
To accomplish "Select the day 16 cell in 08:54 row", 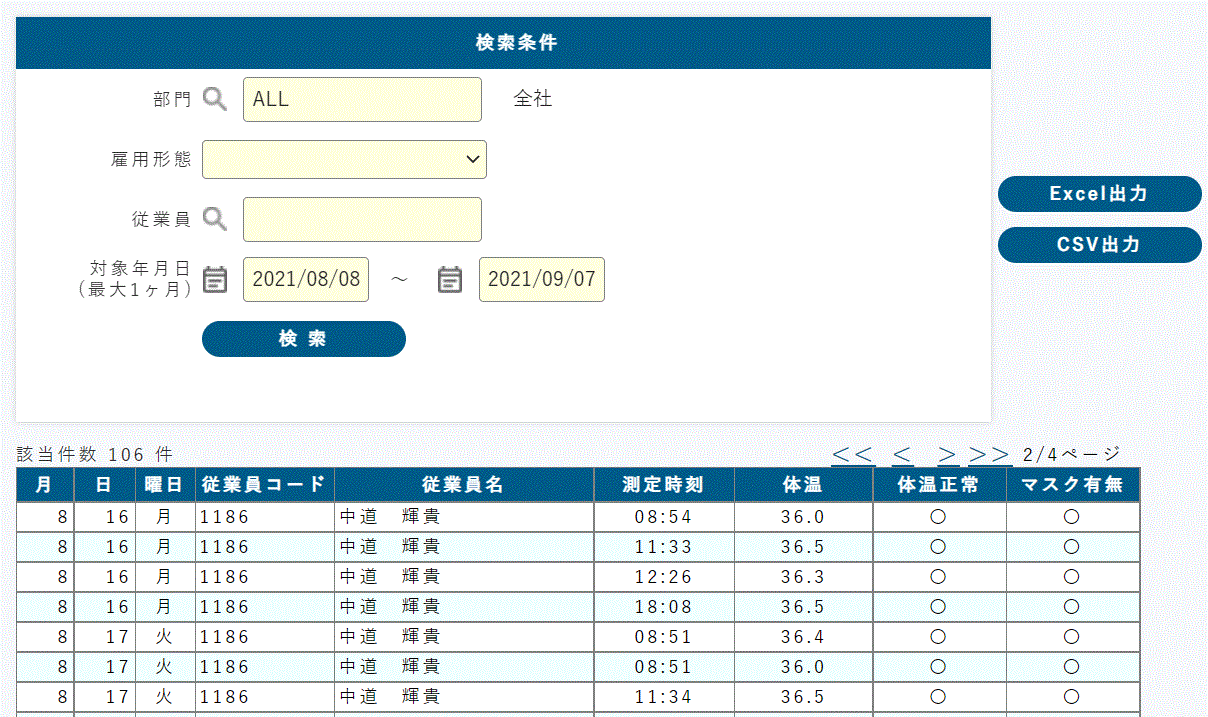I will pos(104,517).
